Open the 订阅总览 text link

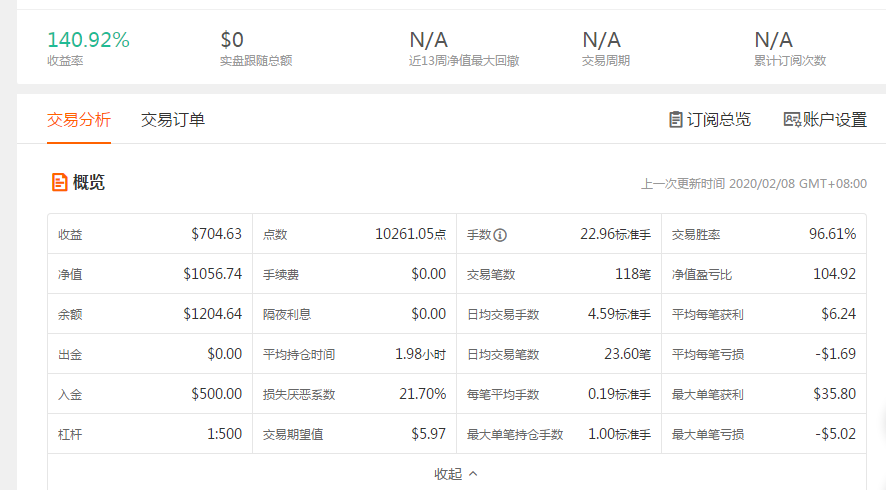click(x=718, y=120)
